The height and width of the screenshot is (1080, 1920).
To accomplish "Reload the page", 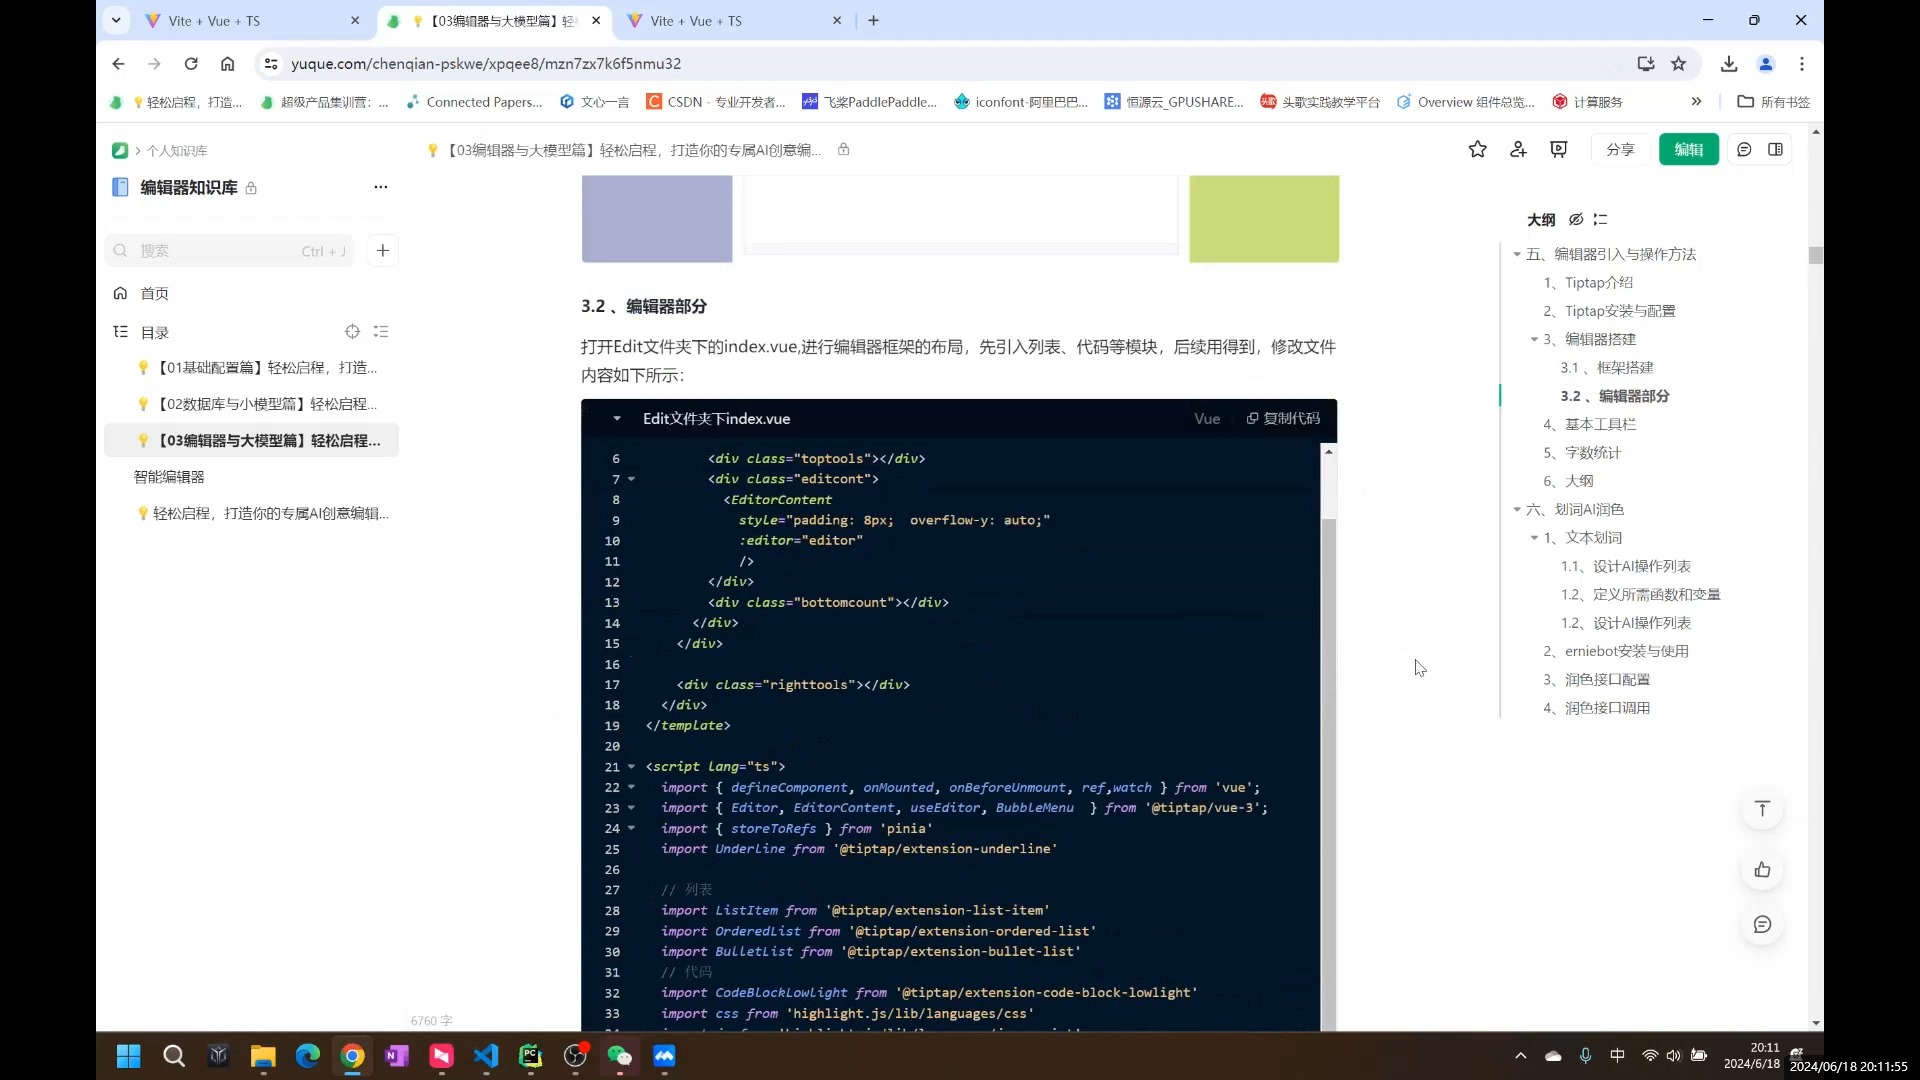I will tap(191, 64).
